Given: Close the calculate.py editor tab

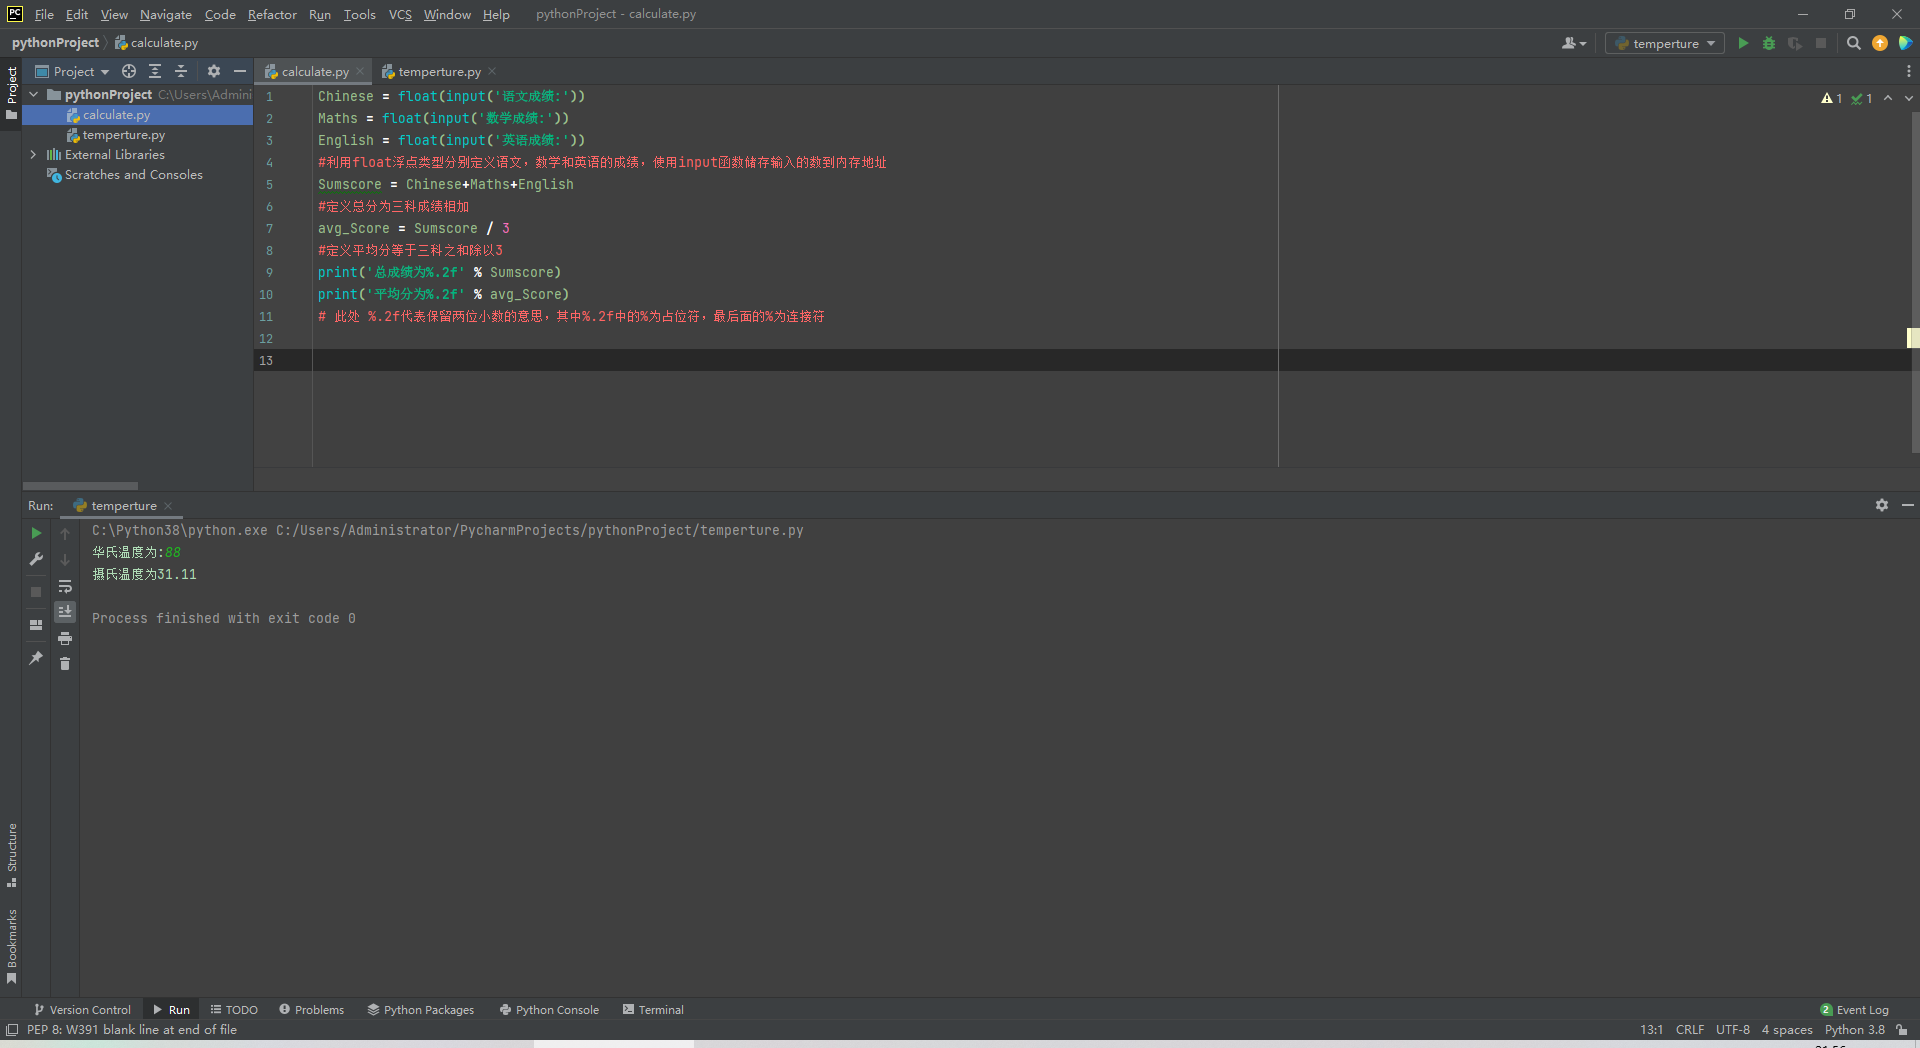Looking at the screenshot, I should [x=360, y=71].
